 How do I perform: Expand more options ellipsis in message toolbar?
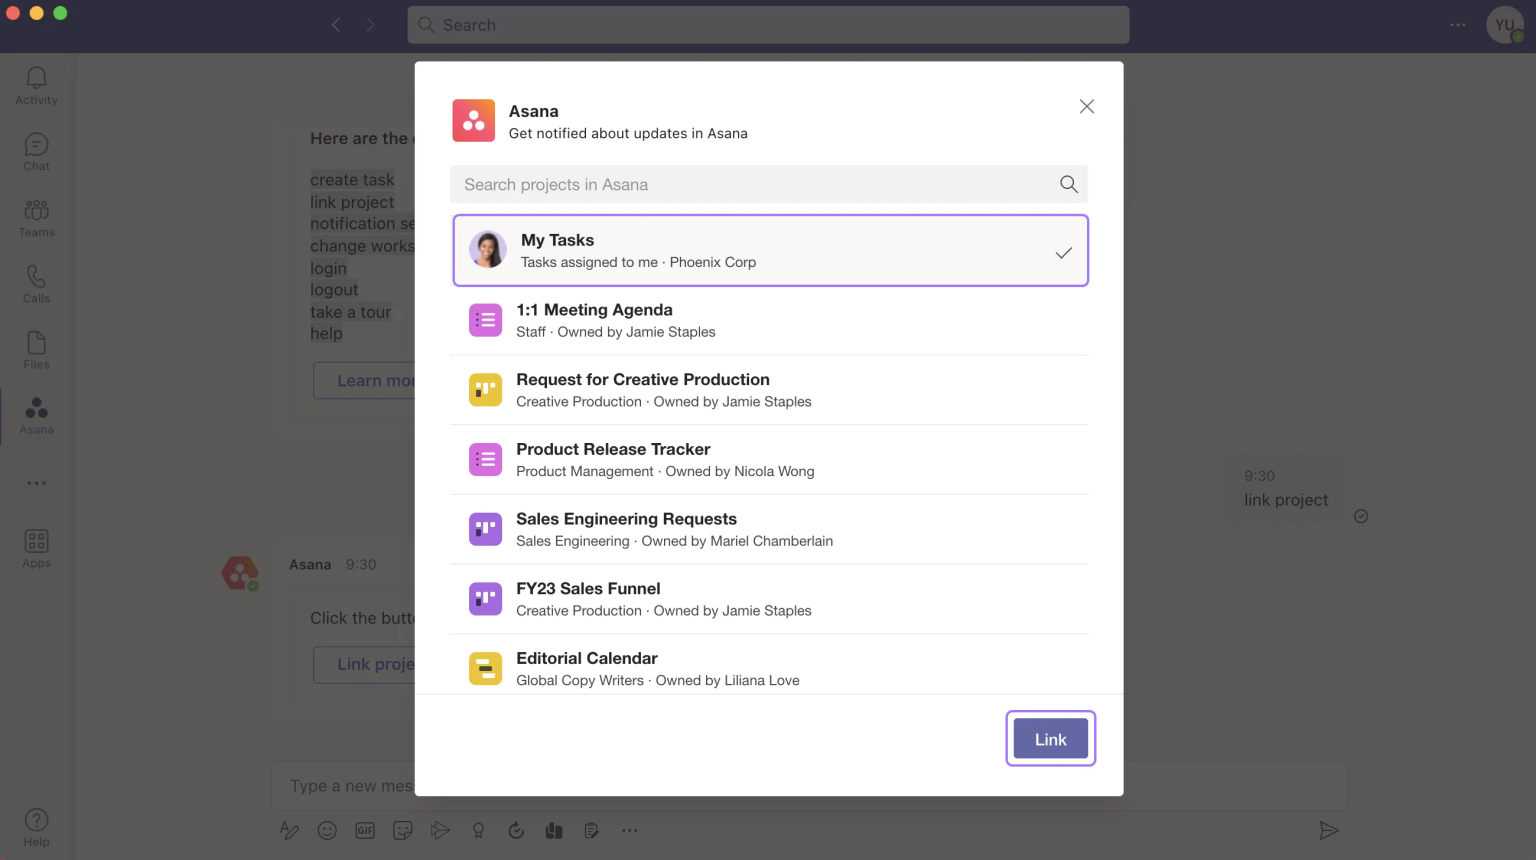[629, 830]
